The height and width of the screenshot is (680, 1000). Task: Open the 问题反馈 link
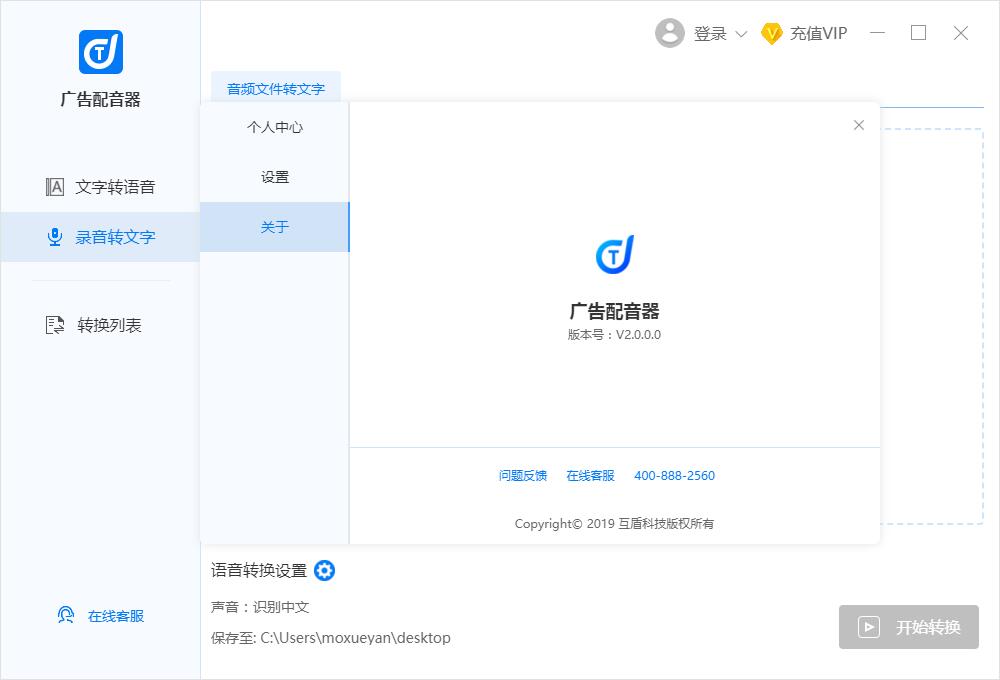pos(522,475)
